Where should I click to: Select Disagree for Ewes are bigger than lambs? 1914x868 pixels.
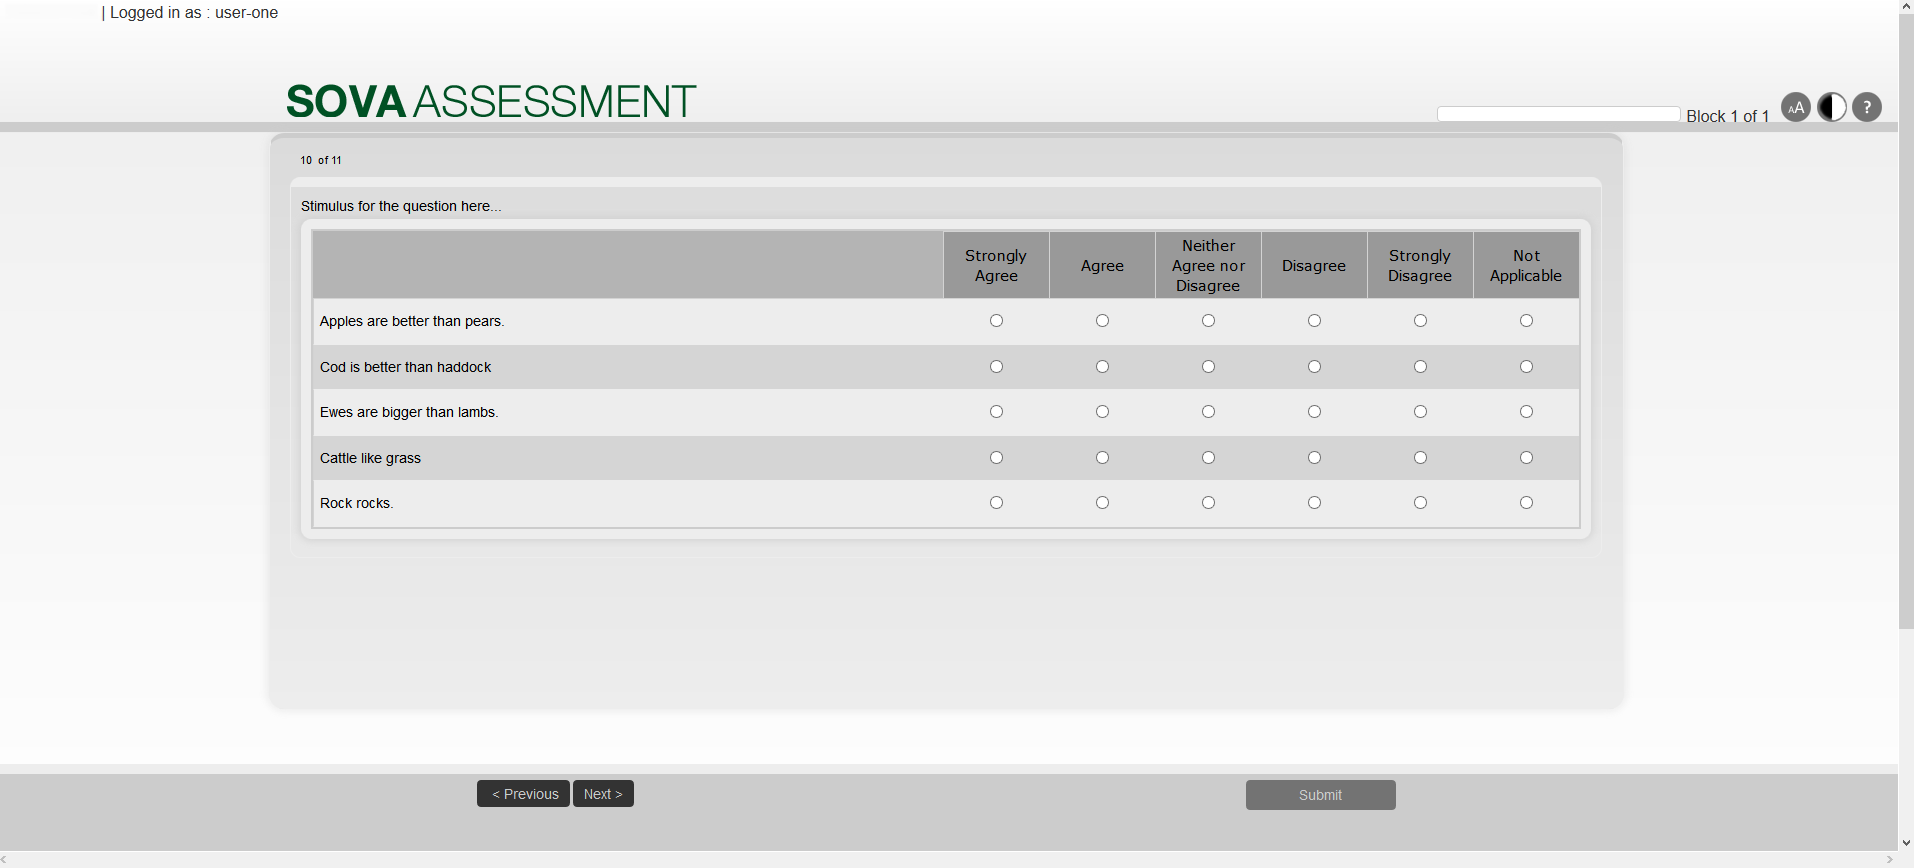[1314, 412]
